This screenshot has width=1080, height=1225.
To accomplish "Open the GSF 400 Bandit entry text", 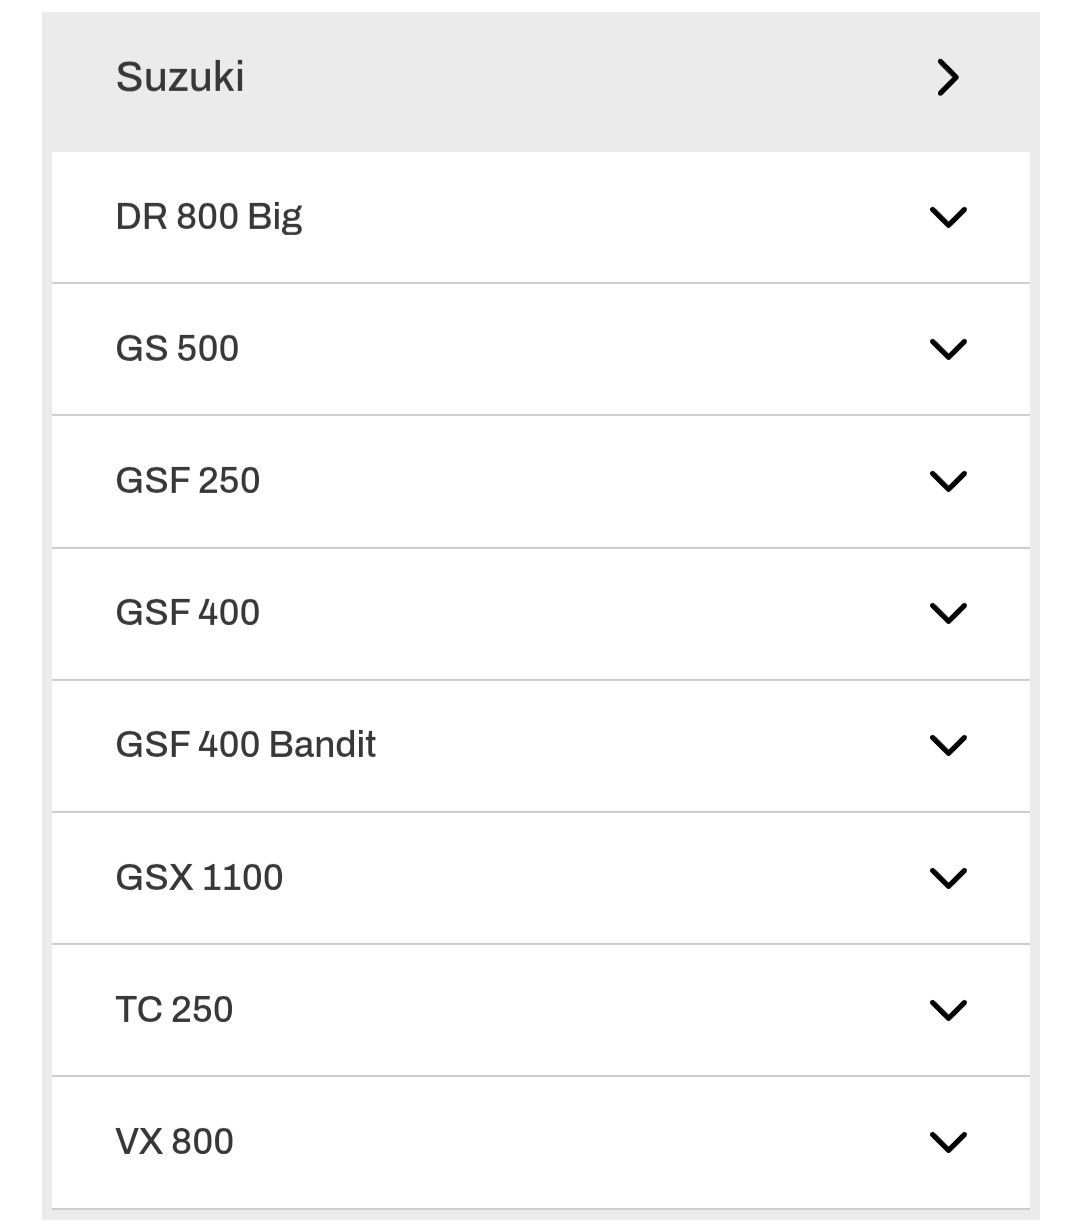I will (245, 745).
